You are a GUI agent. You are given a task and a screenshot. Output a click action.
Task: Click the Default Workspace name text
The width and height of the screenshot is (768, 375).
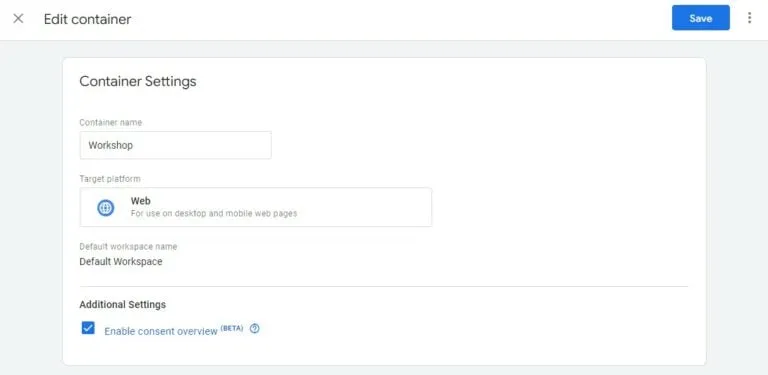[120, 261]
